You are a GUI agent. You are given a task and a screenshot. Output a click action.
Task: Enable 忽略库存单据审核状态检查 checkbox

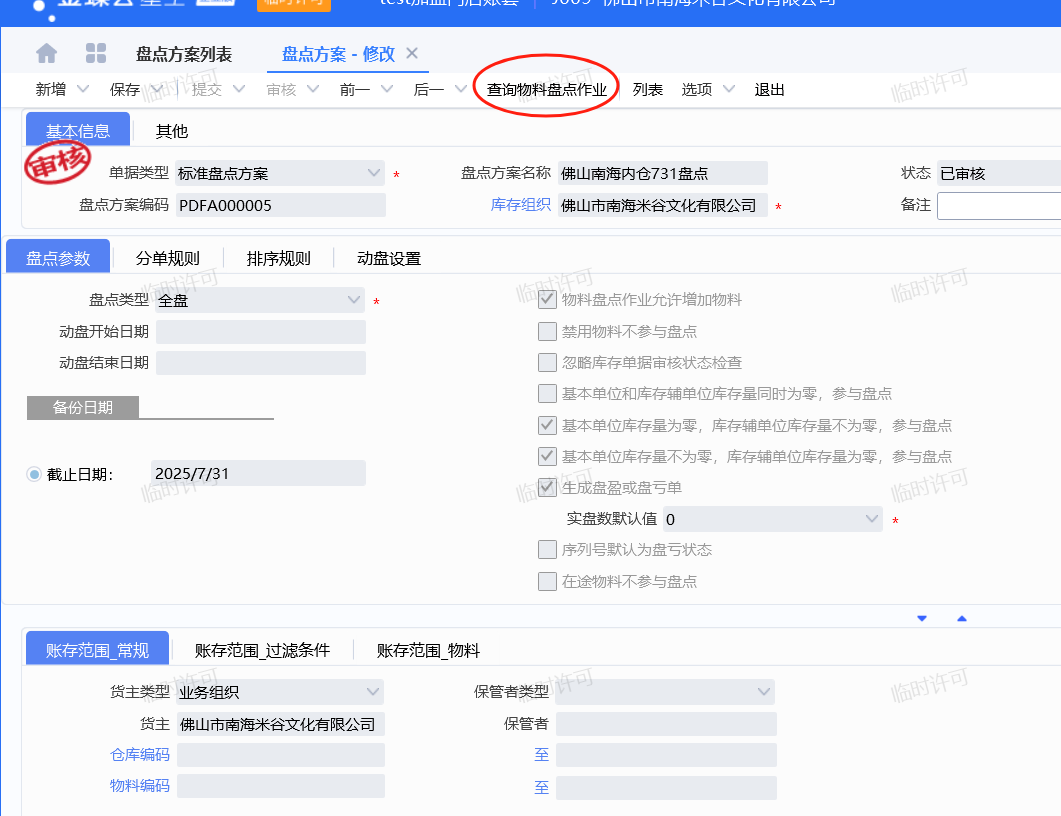[x=547, y=363]
